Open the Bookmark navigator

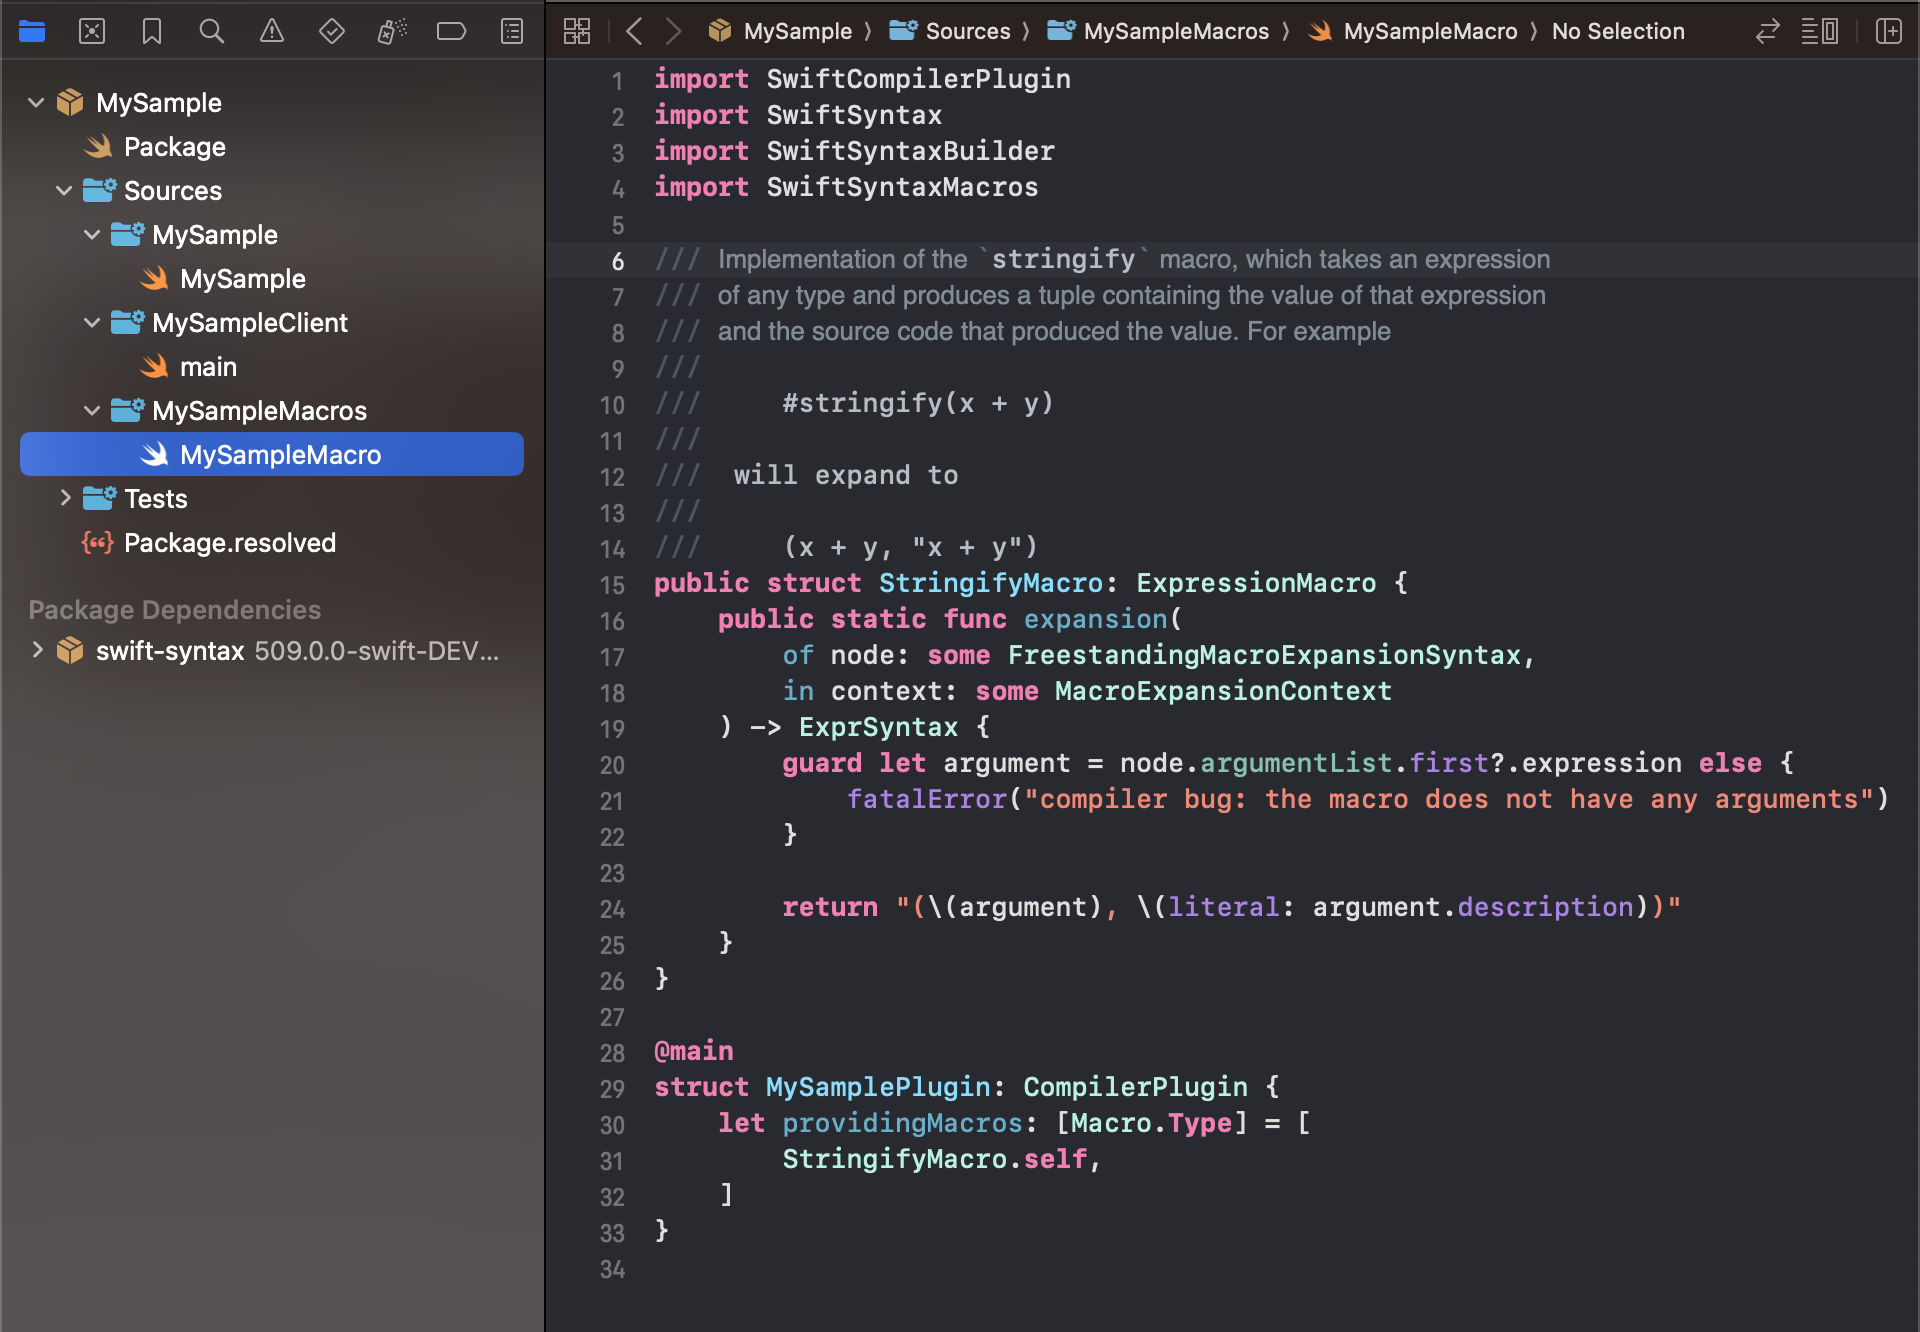pos(152,31)
